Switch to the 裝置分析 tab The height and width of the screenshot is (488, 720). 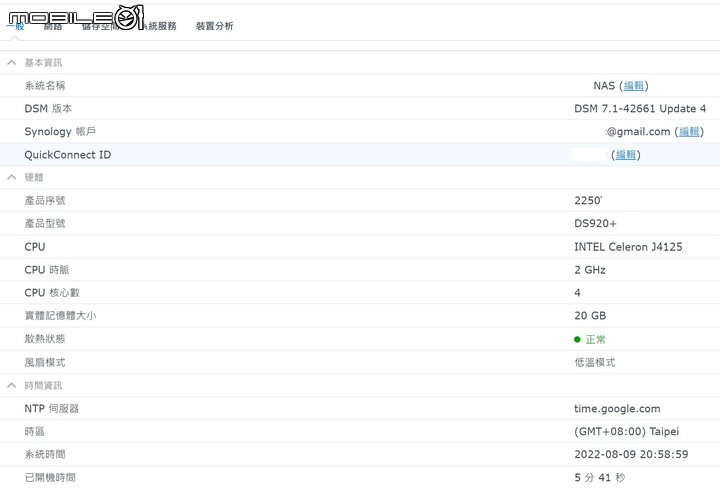(214, 26)
